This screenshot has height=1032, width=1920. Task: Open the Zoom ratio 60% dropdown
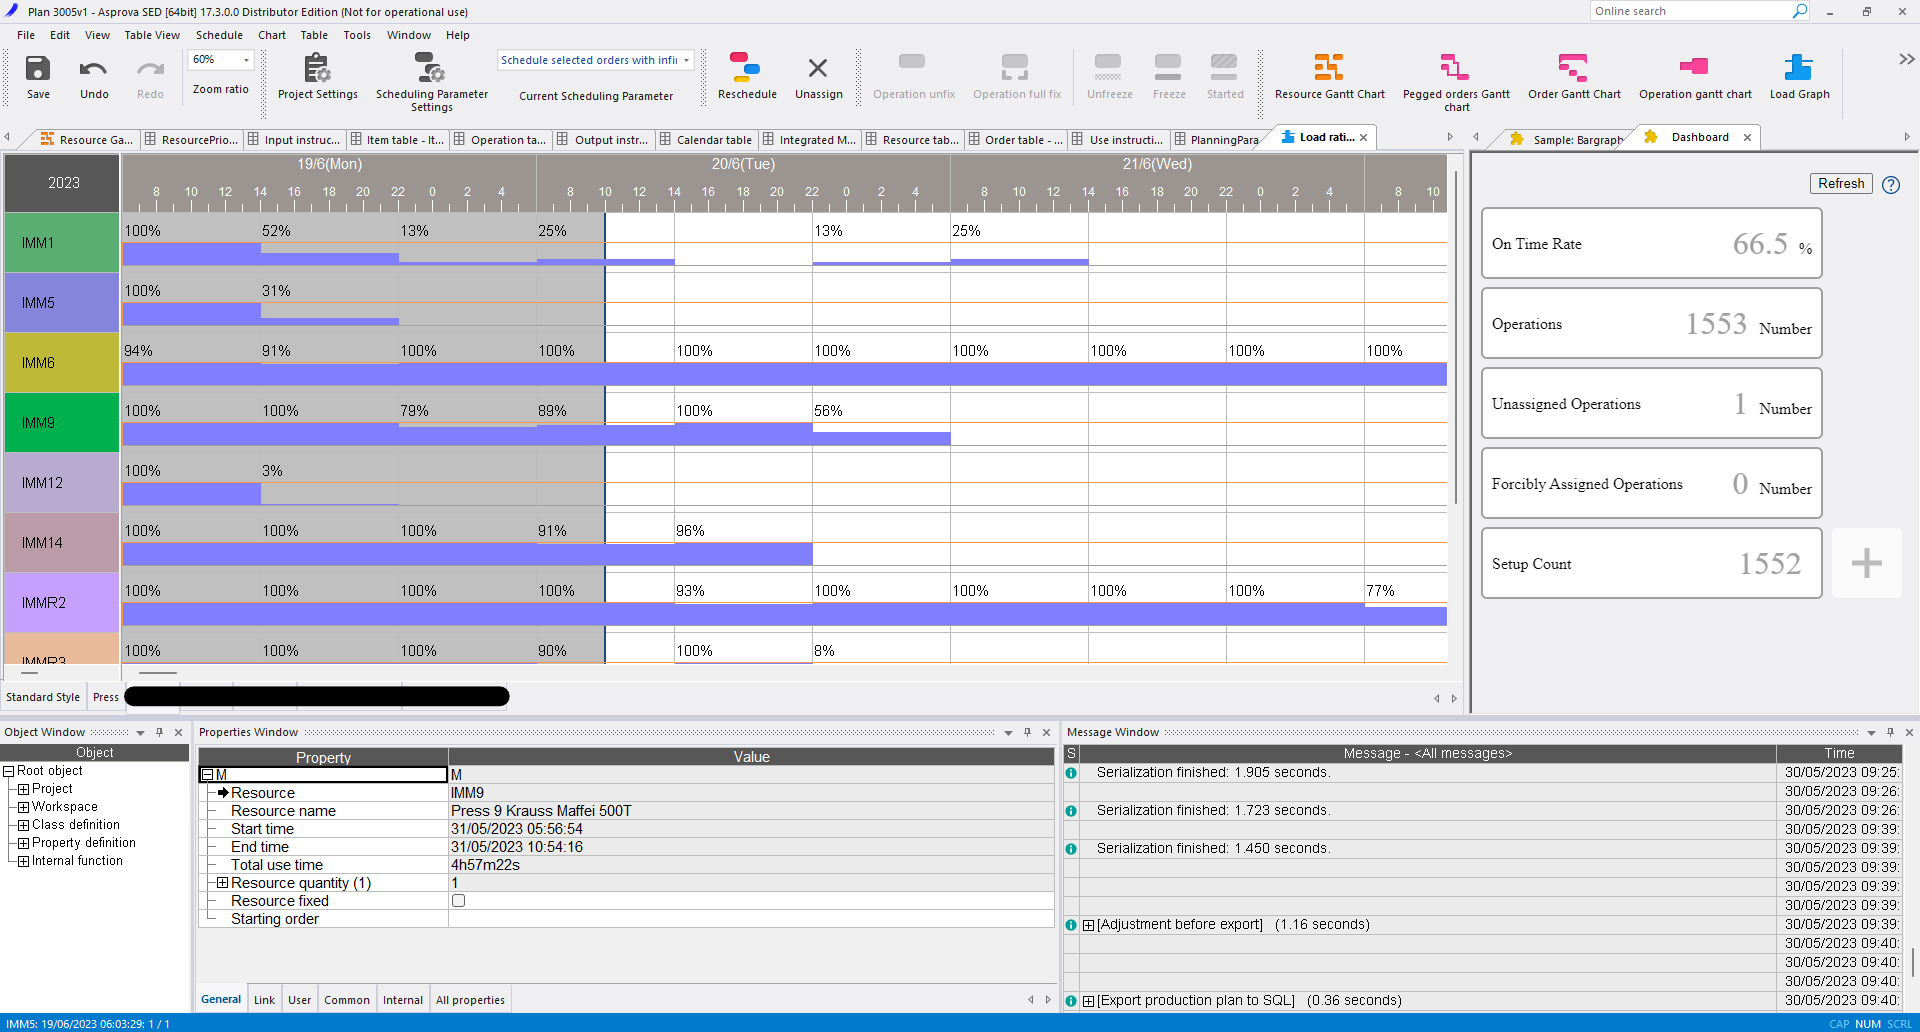pos(246,60)
